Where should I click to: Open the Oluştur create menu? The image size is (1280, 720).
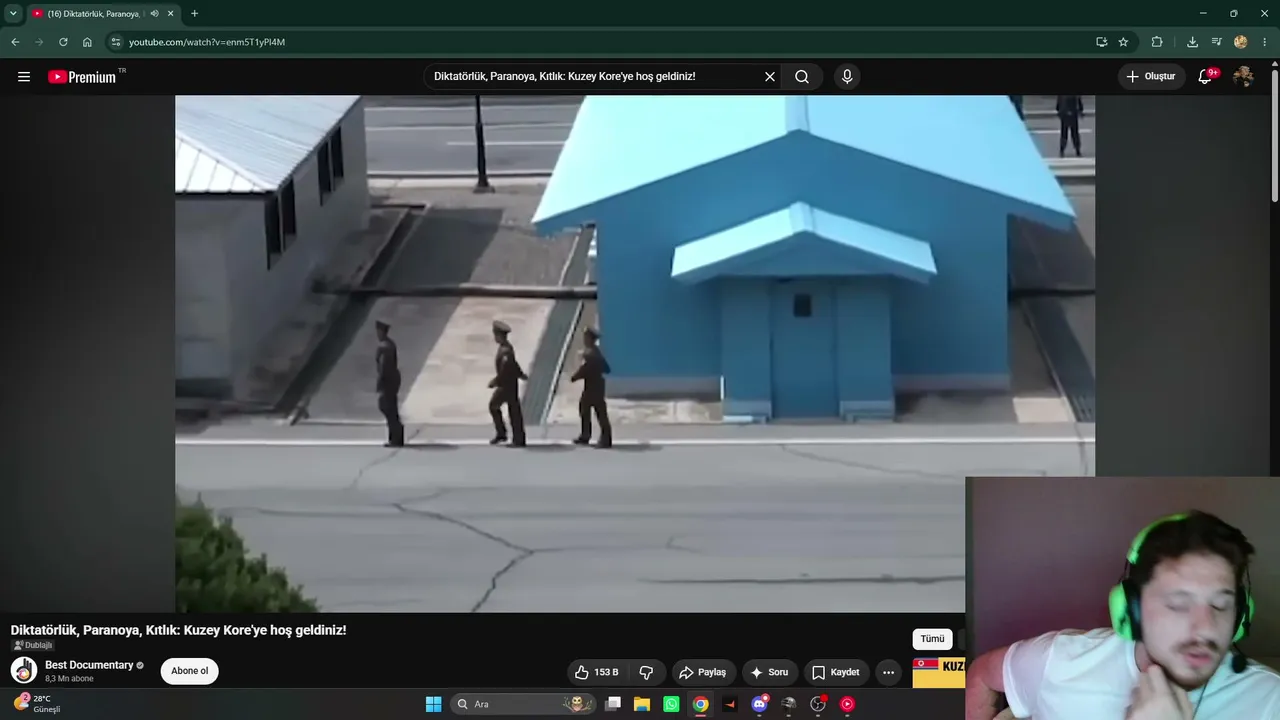tap(1152, 77)
